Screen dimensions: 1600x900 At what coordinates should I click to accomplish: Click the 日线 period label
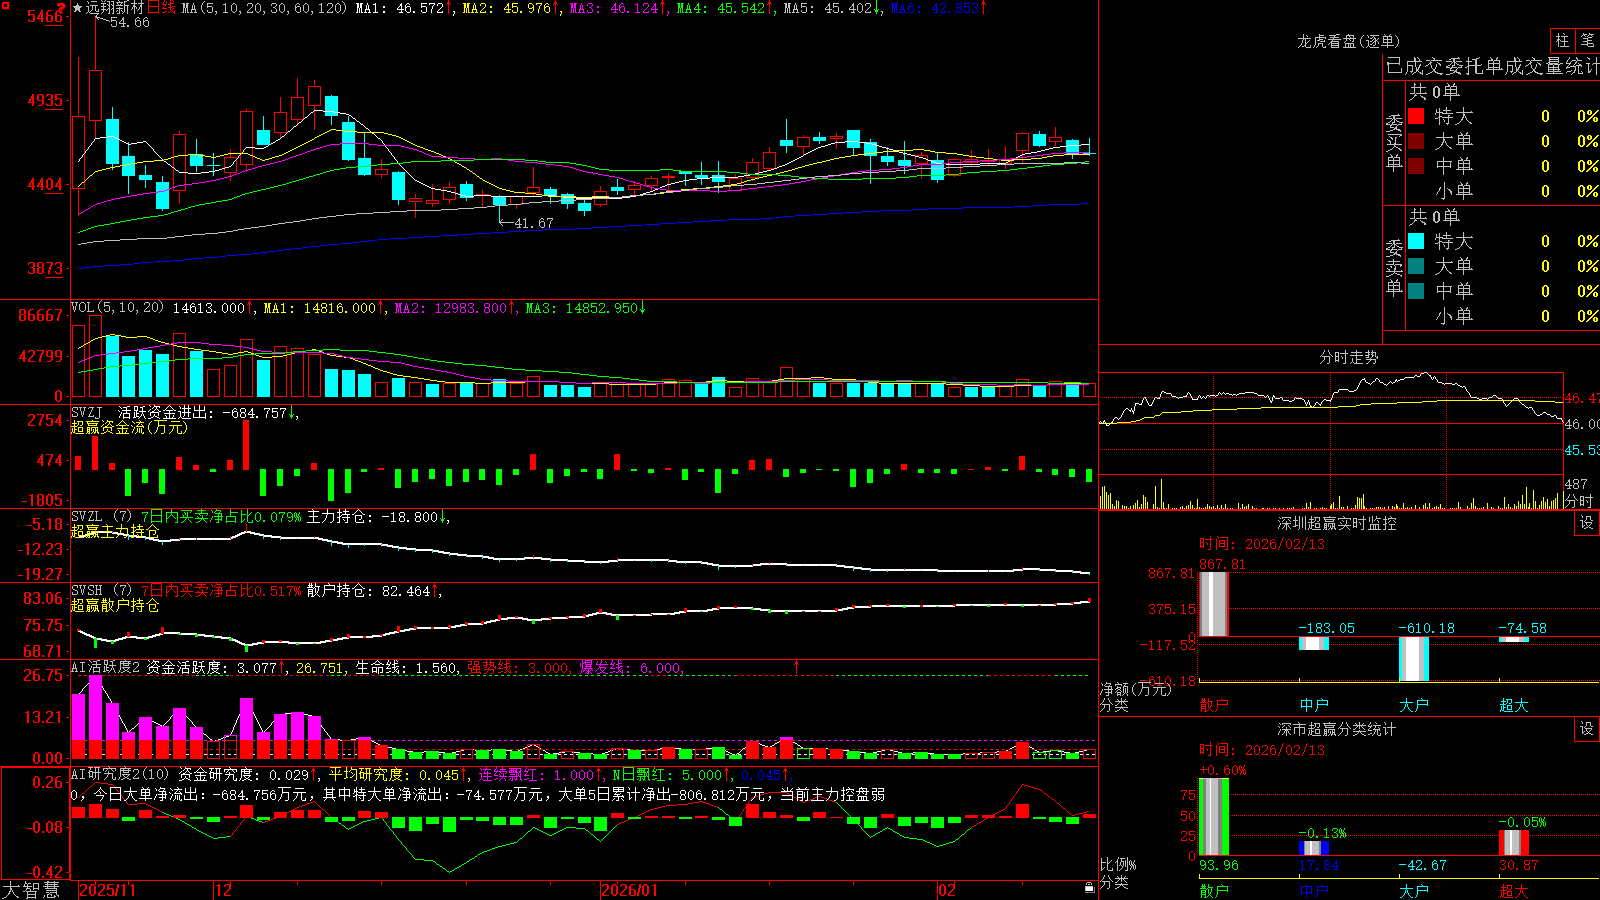161,8
